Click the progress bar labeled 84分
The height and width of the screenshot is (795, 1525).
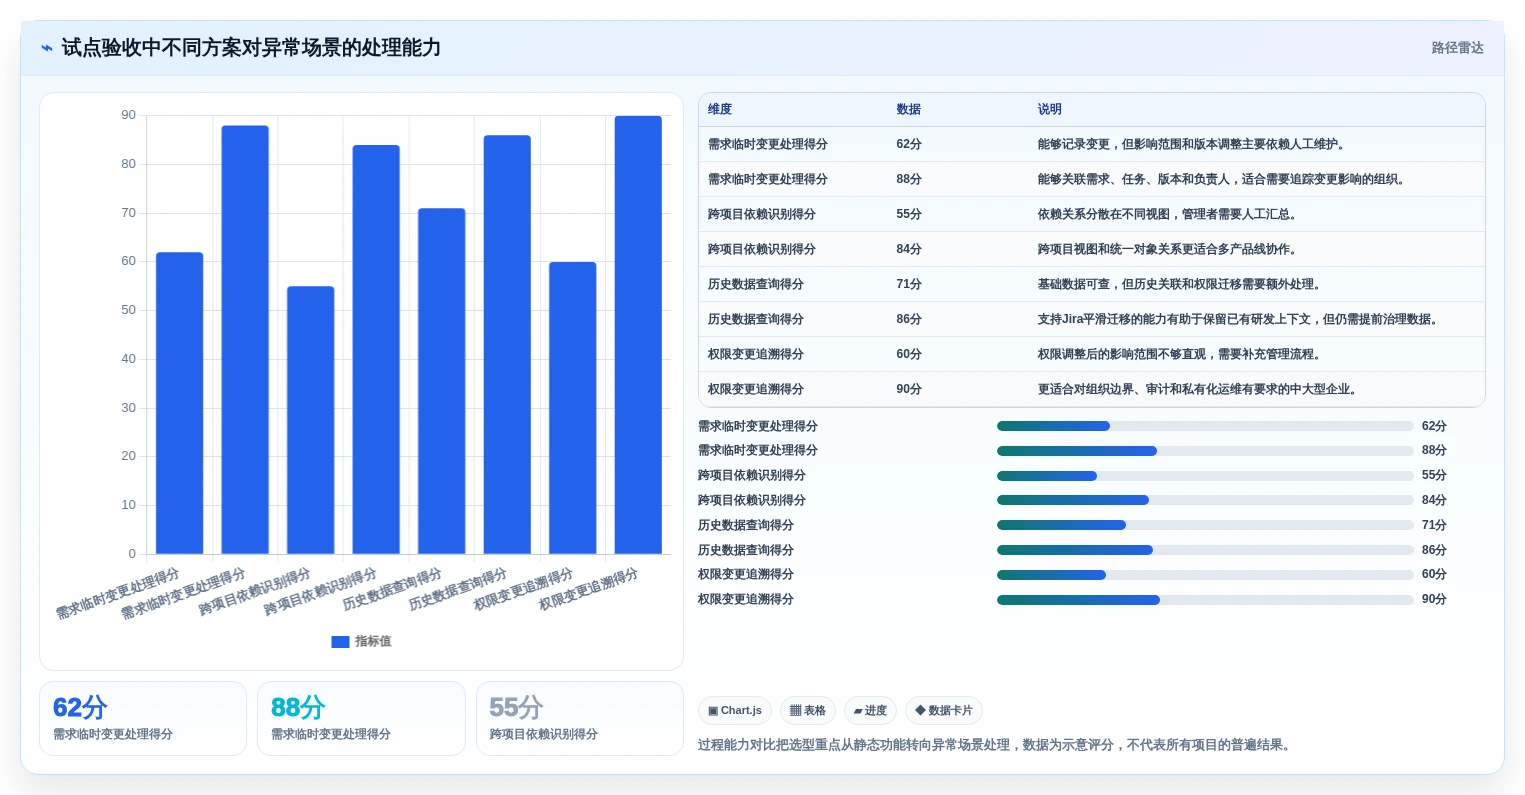click(x=1205, y=500)
